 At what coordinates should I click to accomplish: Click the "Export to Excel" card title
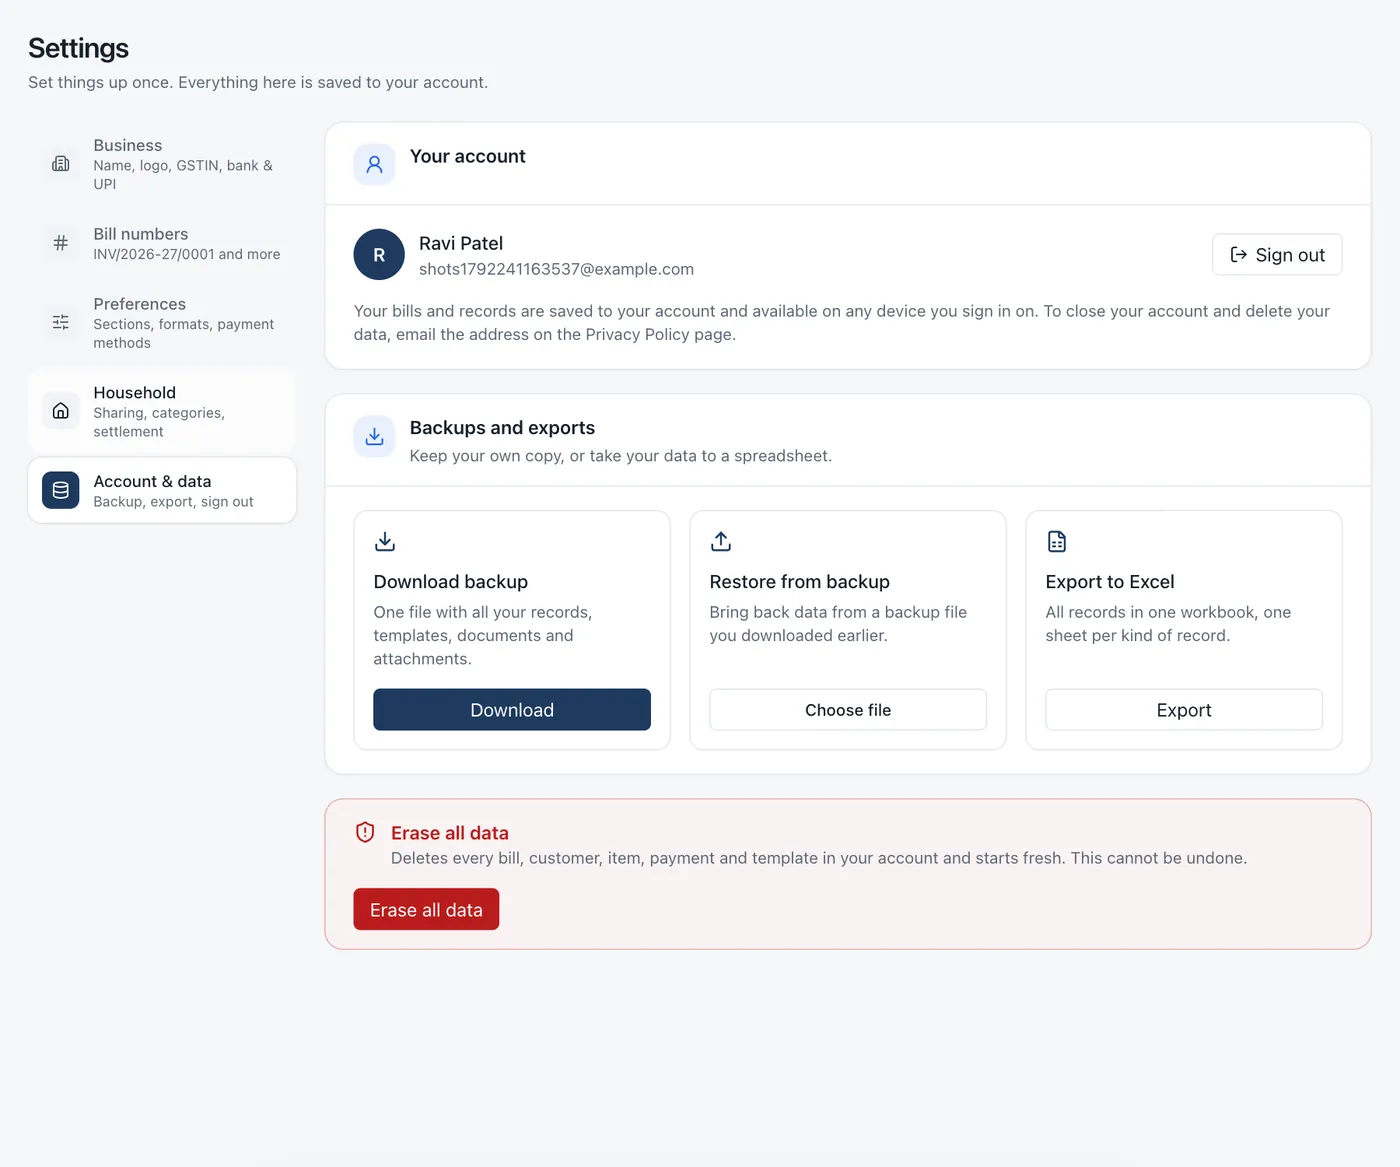click(1110, 582)
